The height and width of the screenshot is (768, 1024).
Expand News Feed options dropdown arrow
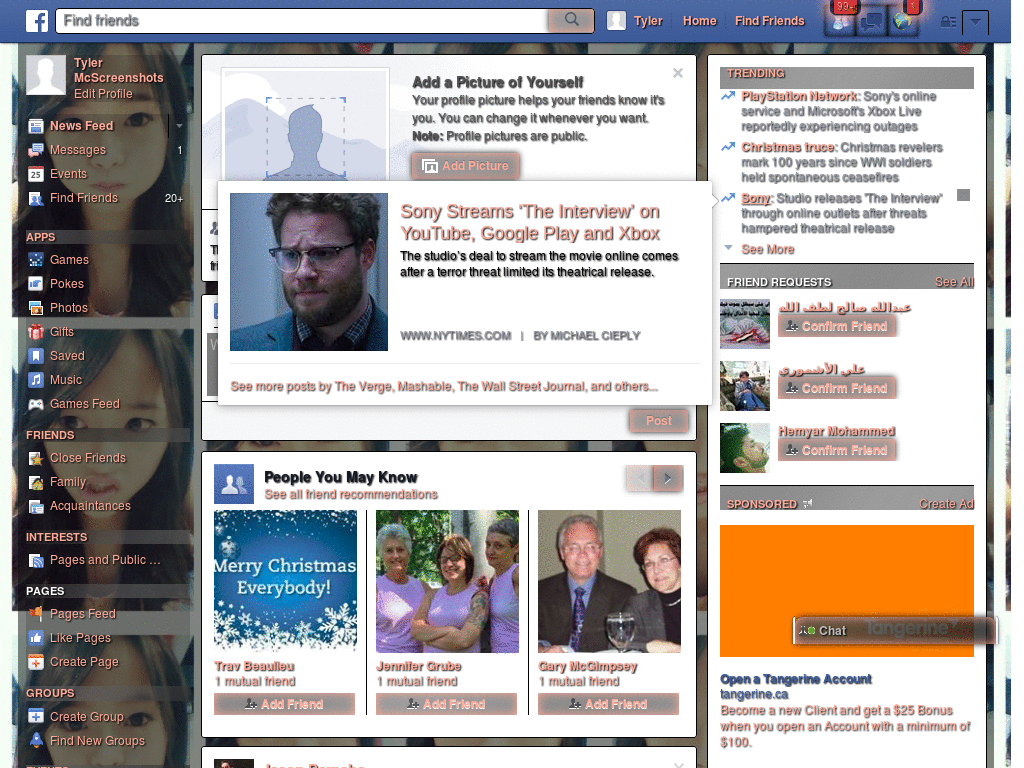point(178,126)
